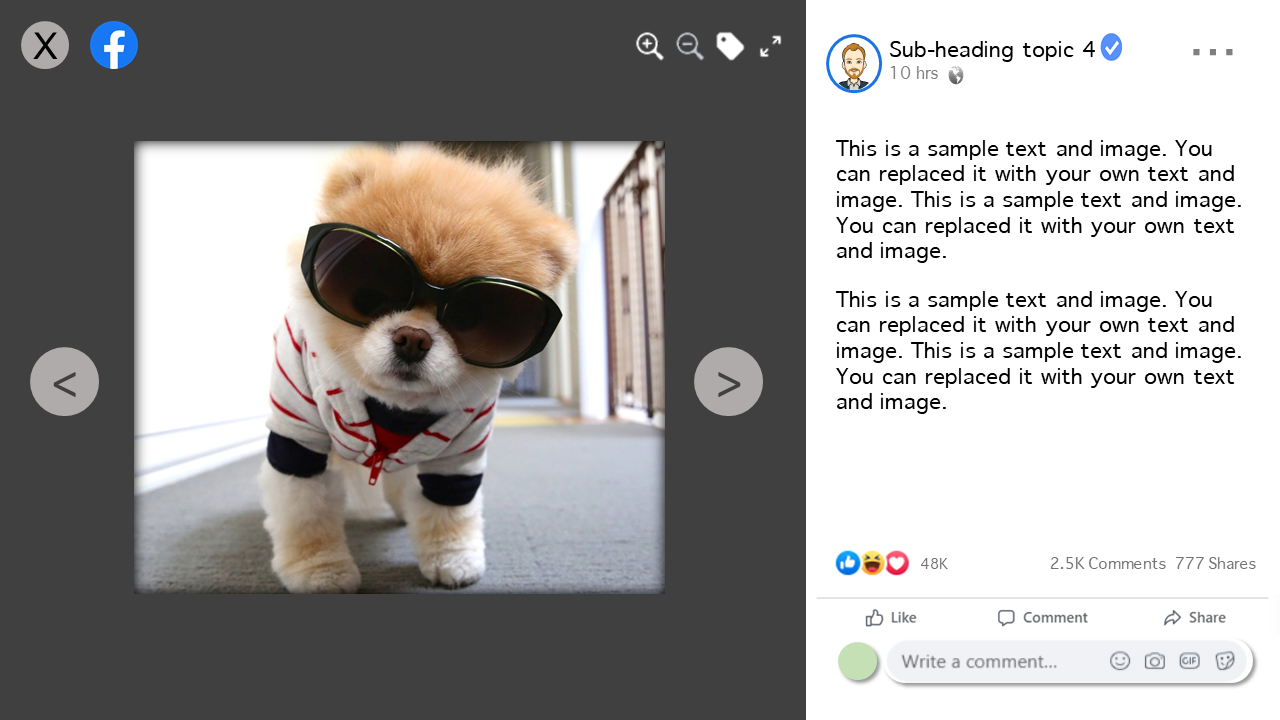Click the first sample text paragraph
The width and height of the screenshot is (1280, 720).
1039,200
